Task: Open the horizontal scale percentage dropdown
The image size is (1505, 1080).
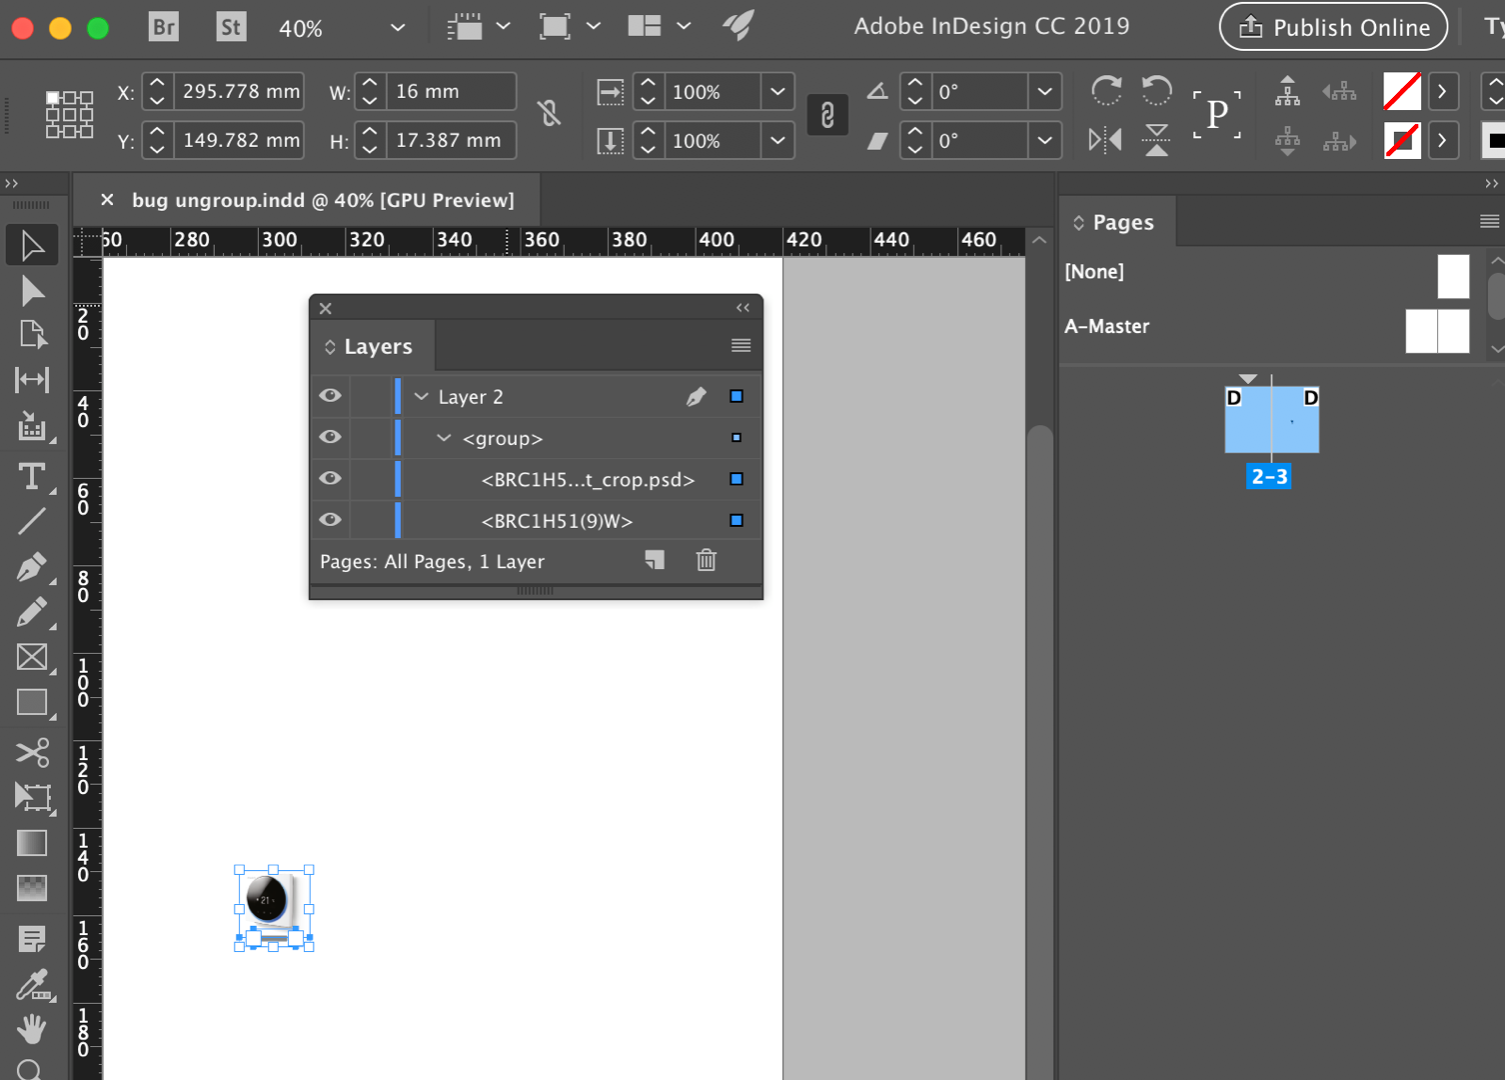Action: [x=778, y=91]
